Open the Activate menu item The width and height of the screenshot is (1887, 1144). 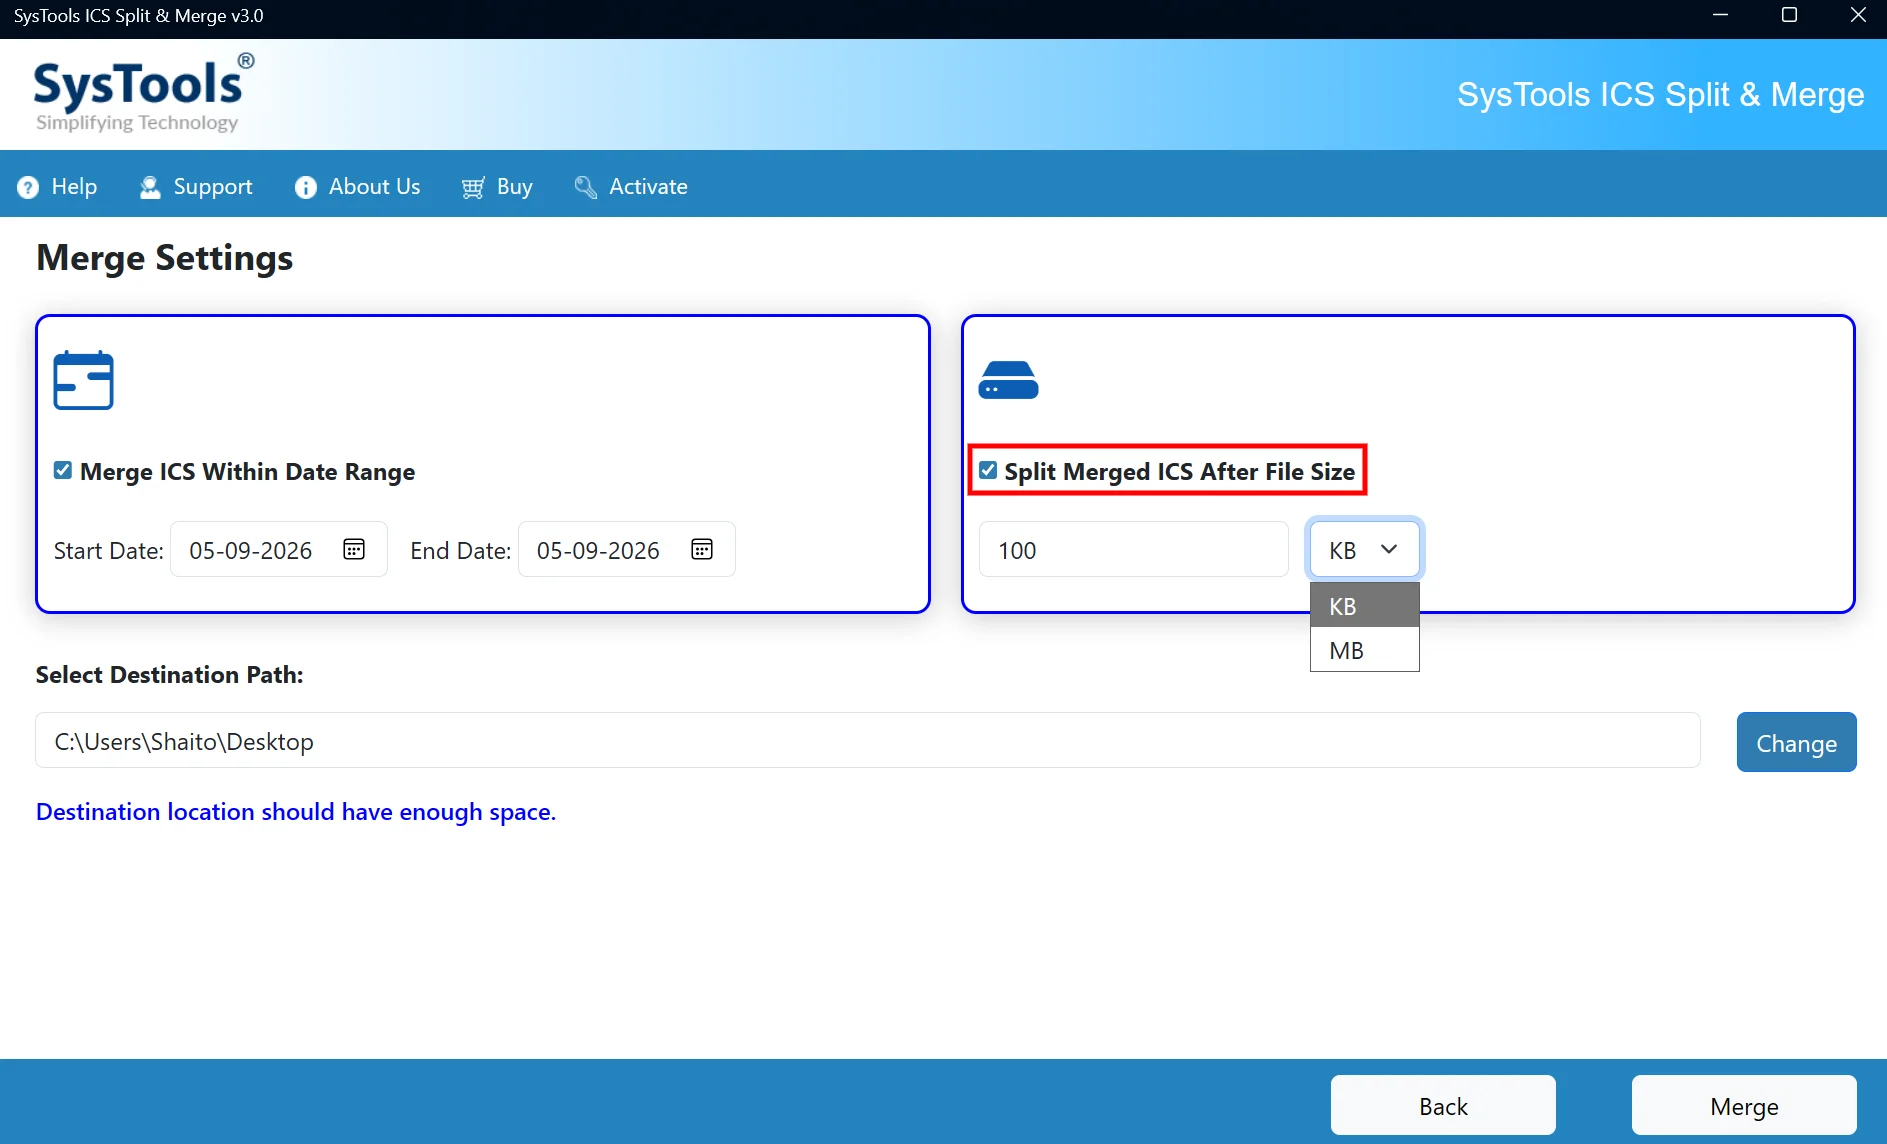631,187
